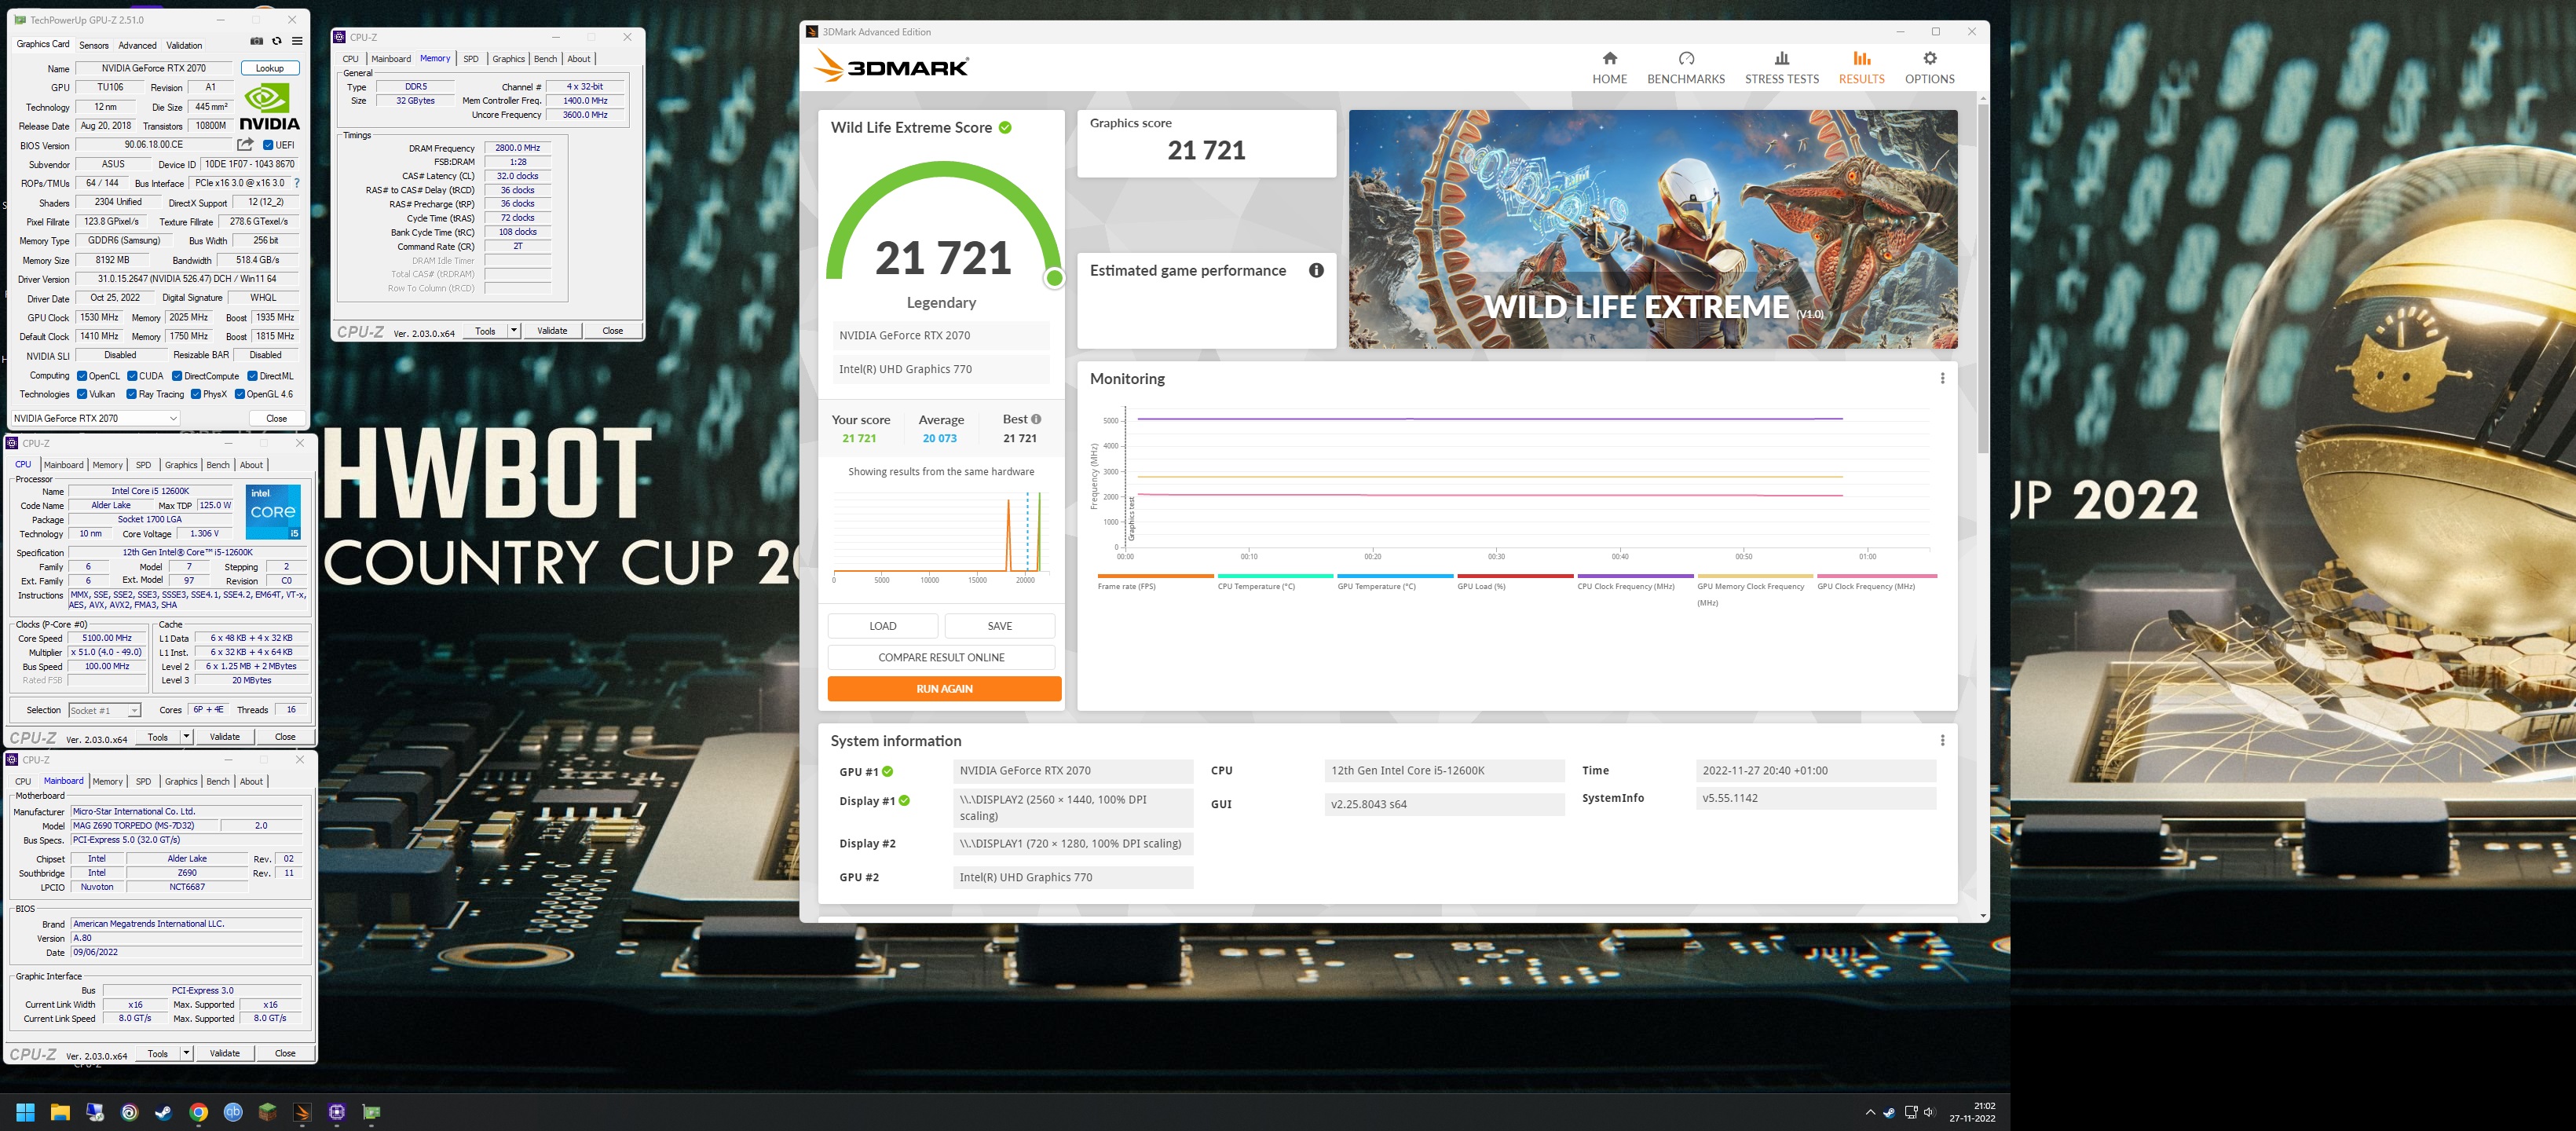Screen dimensions: 2576x1131
Task: Toggle the DirectCompute checkbox in GPU-Z
Action: tap(177, 376)
